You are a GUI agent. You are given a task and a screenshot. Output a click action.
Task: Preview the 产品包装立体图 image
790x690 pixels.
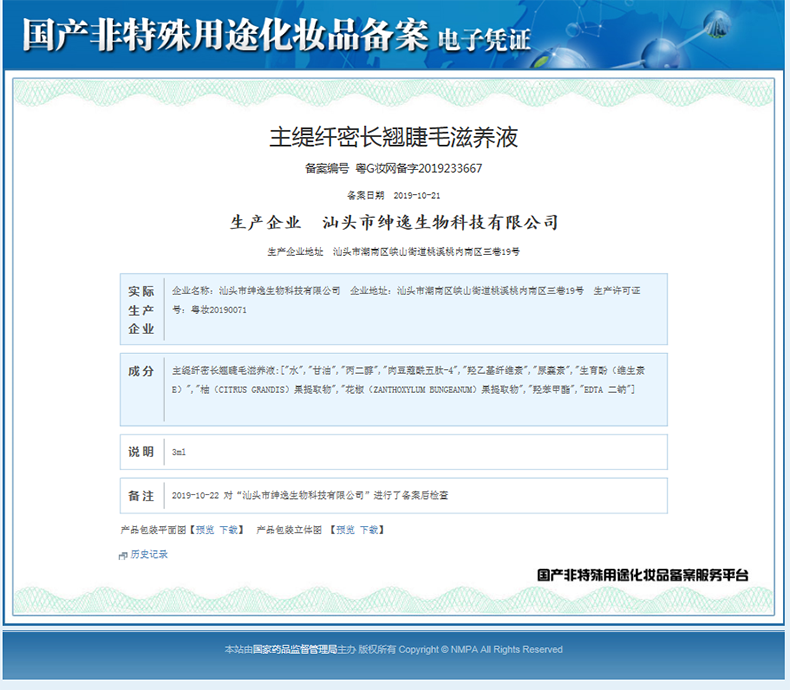click(346, 530)
